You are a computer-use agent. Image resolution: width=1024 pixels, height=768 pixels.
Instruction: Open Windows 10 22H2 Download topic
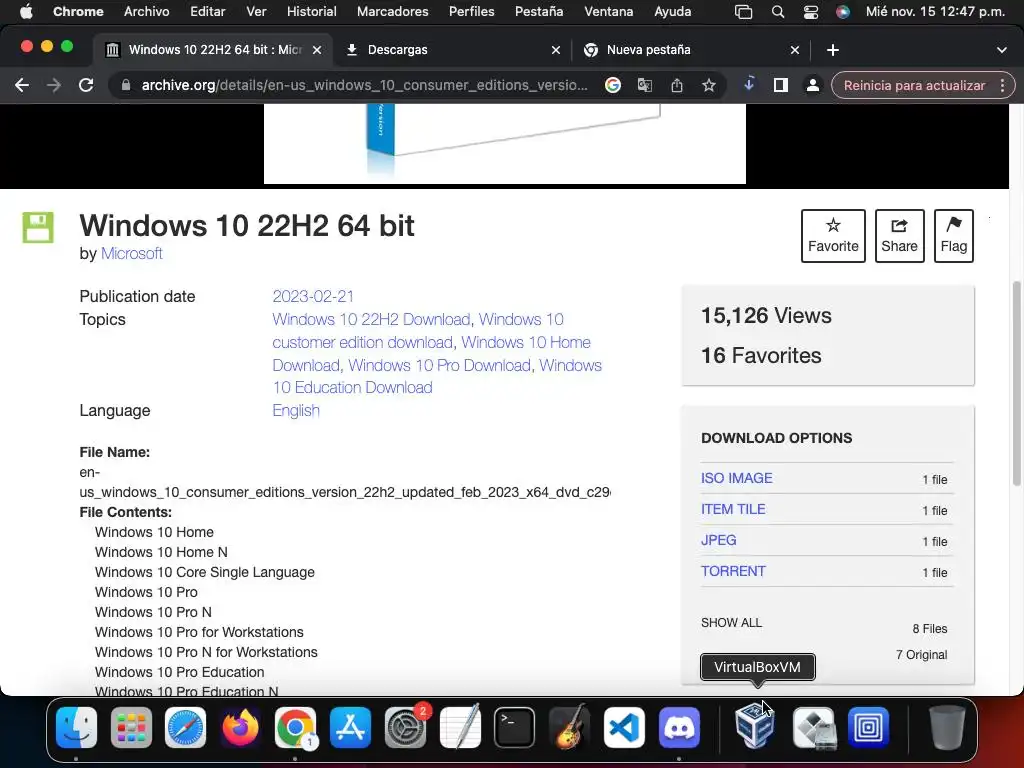(371, 319)
